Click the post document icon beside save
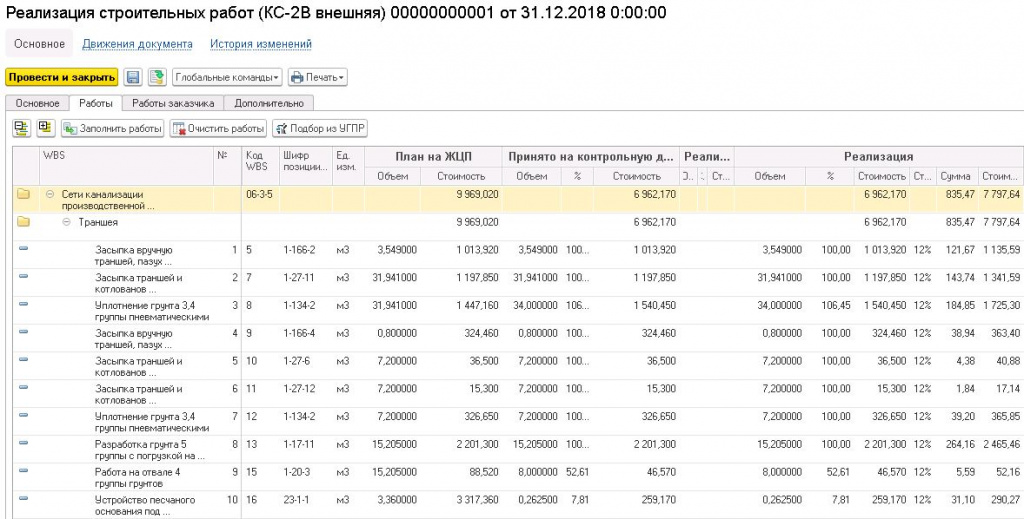The width and height of the screenshot is (1024, 519). coord(157,77)
